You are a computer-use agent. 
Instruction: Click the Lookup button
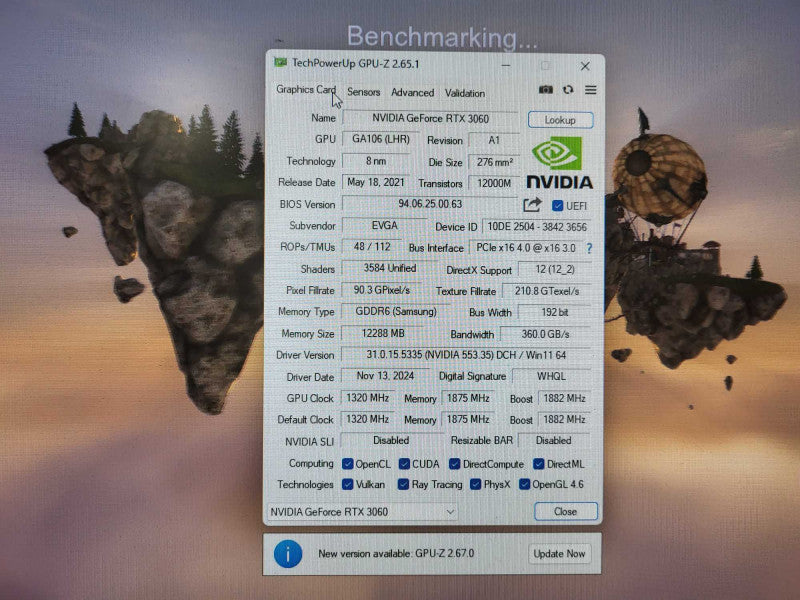[x=560, y=120]
